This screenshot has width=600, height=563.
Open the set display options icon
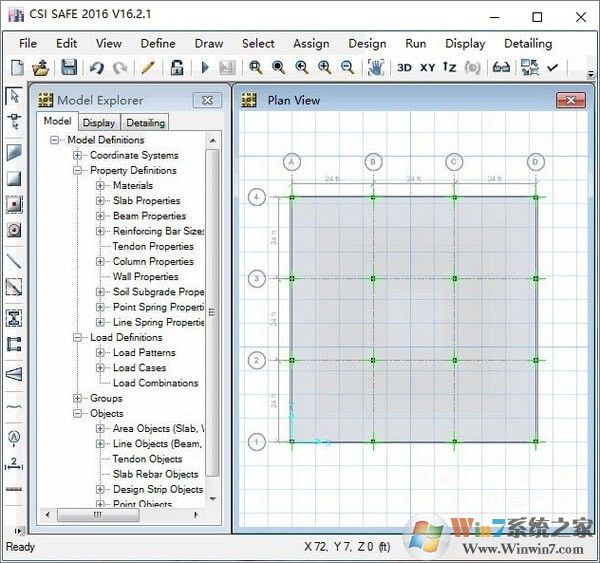(x=530, y=68)
